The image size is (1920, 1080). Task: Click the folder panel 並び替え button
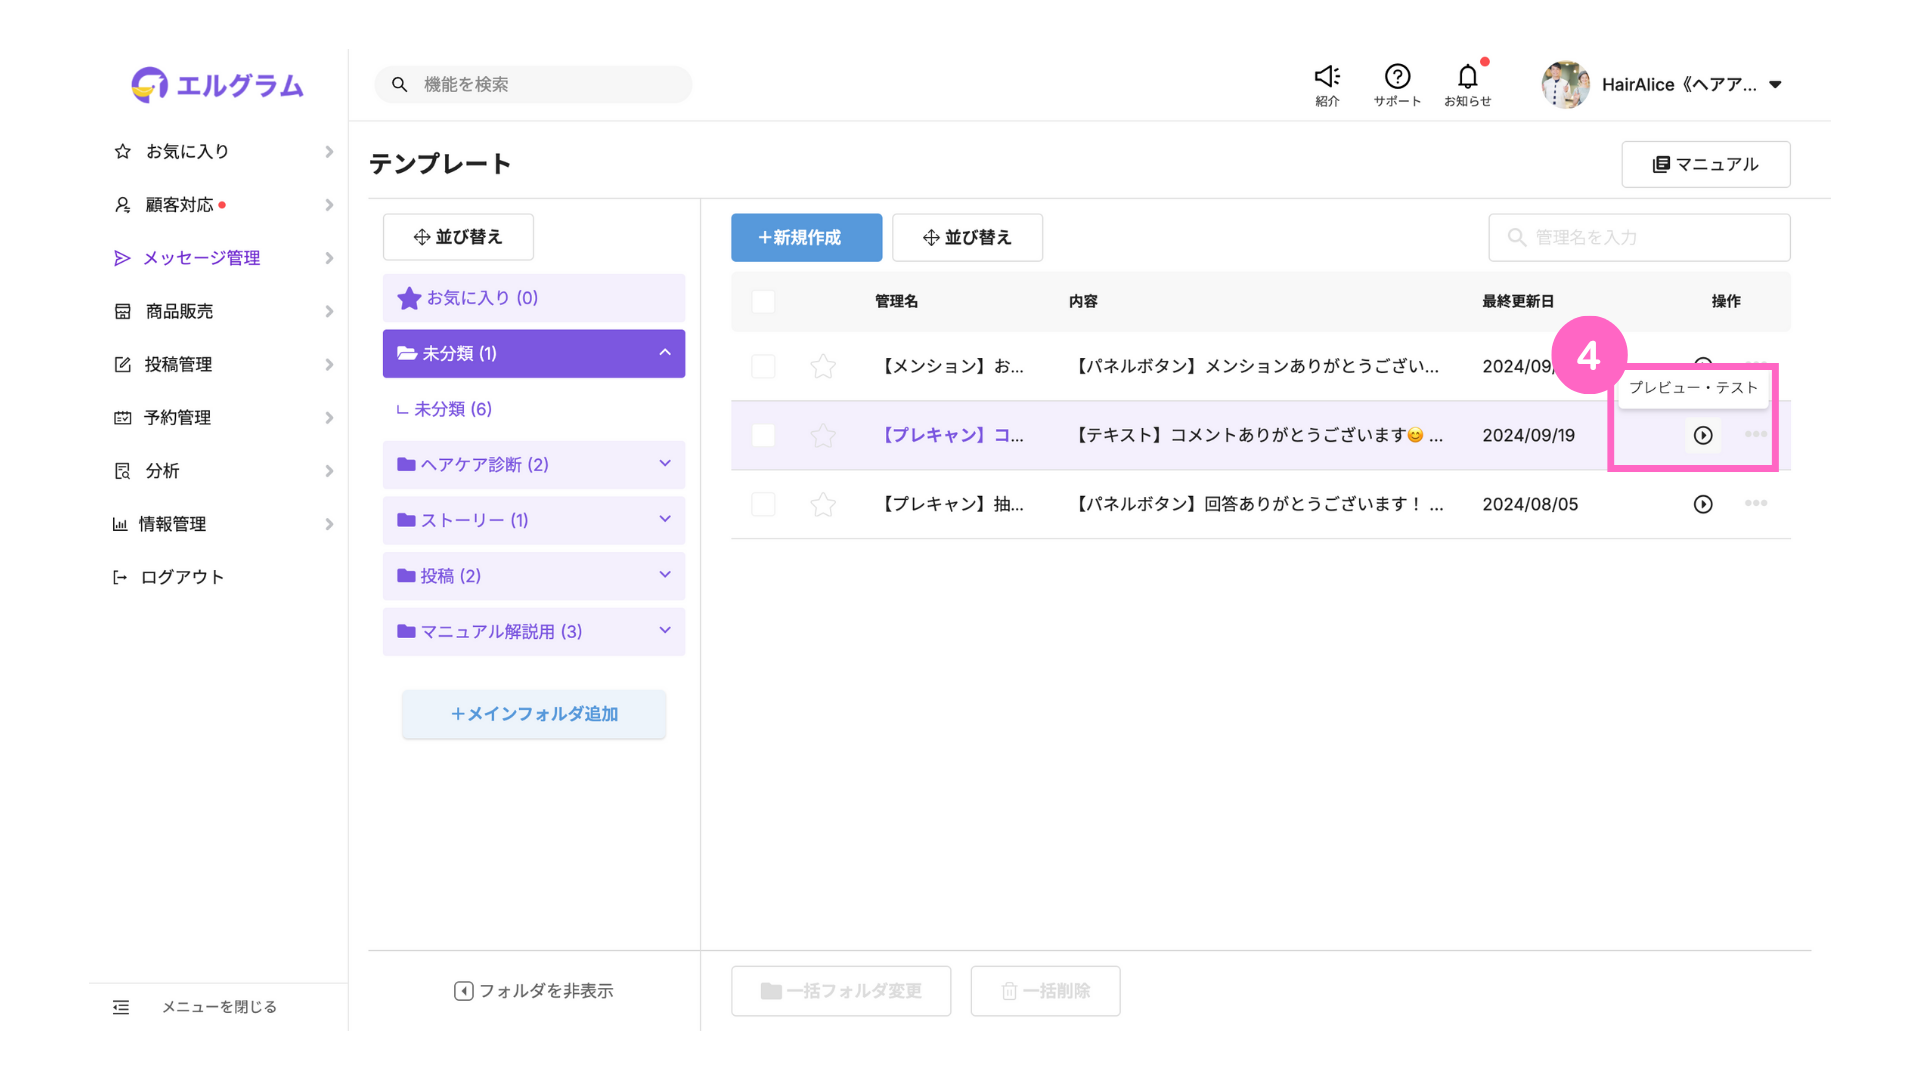(x=458, y=237)
